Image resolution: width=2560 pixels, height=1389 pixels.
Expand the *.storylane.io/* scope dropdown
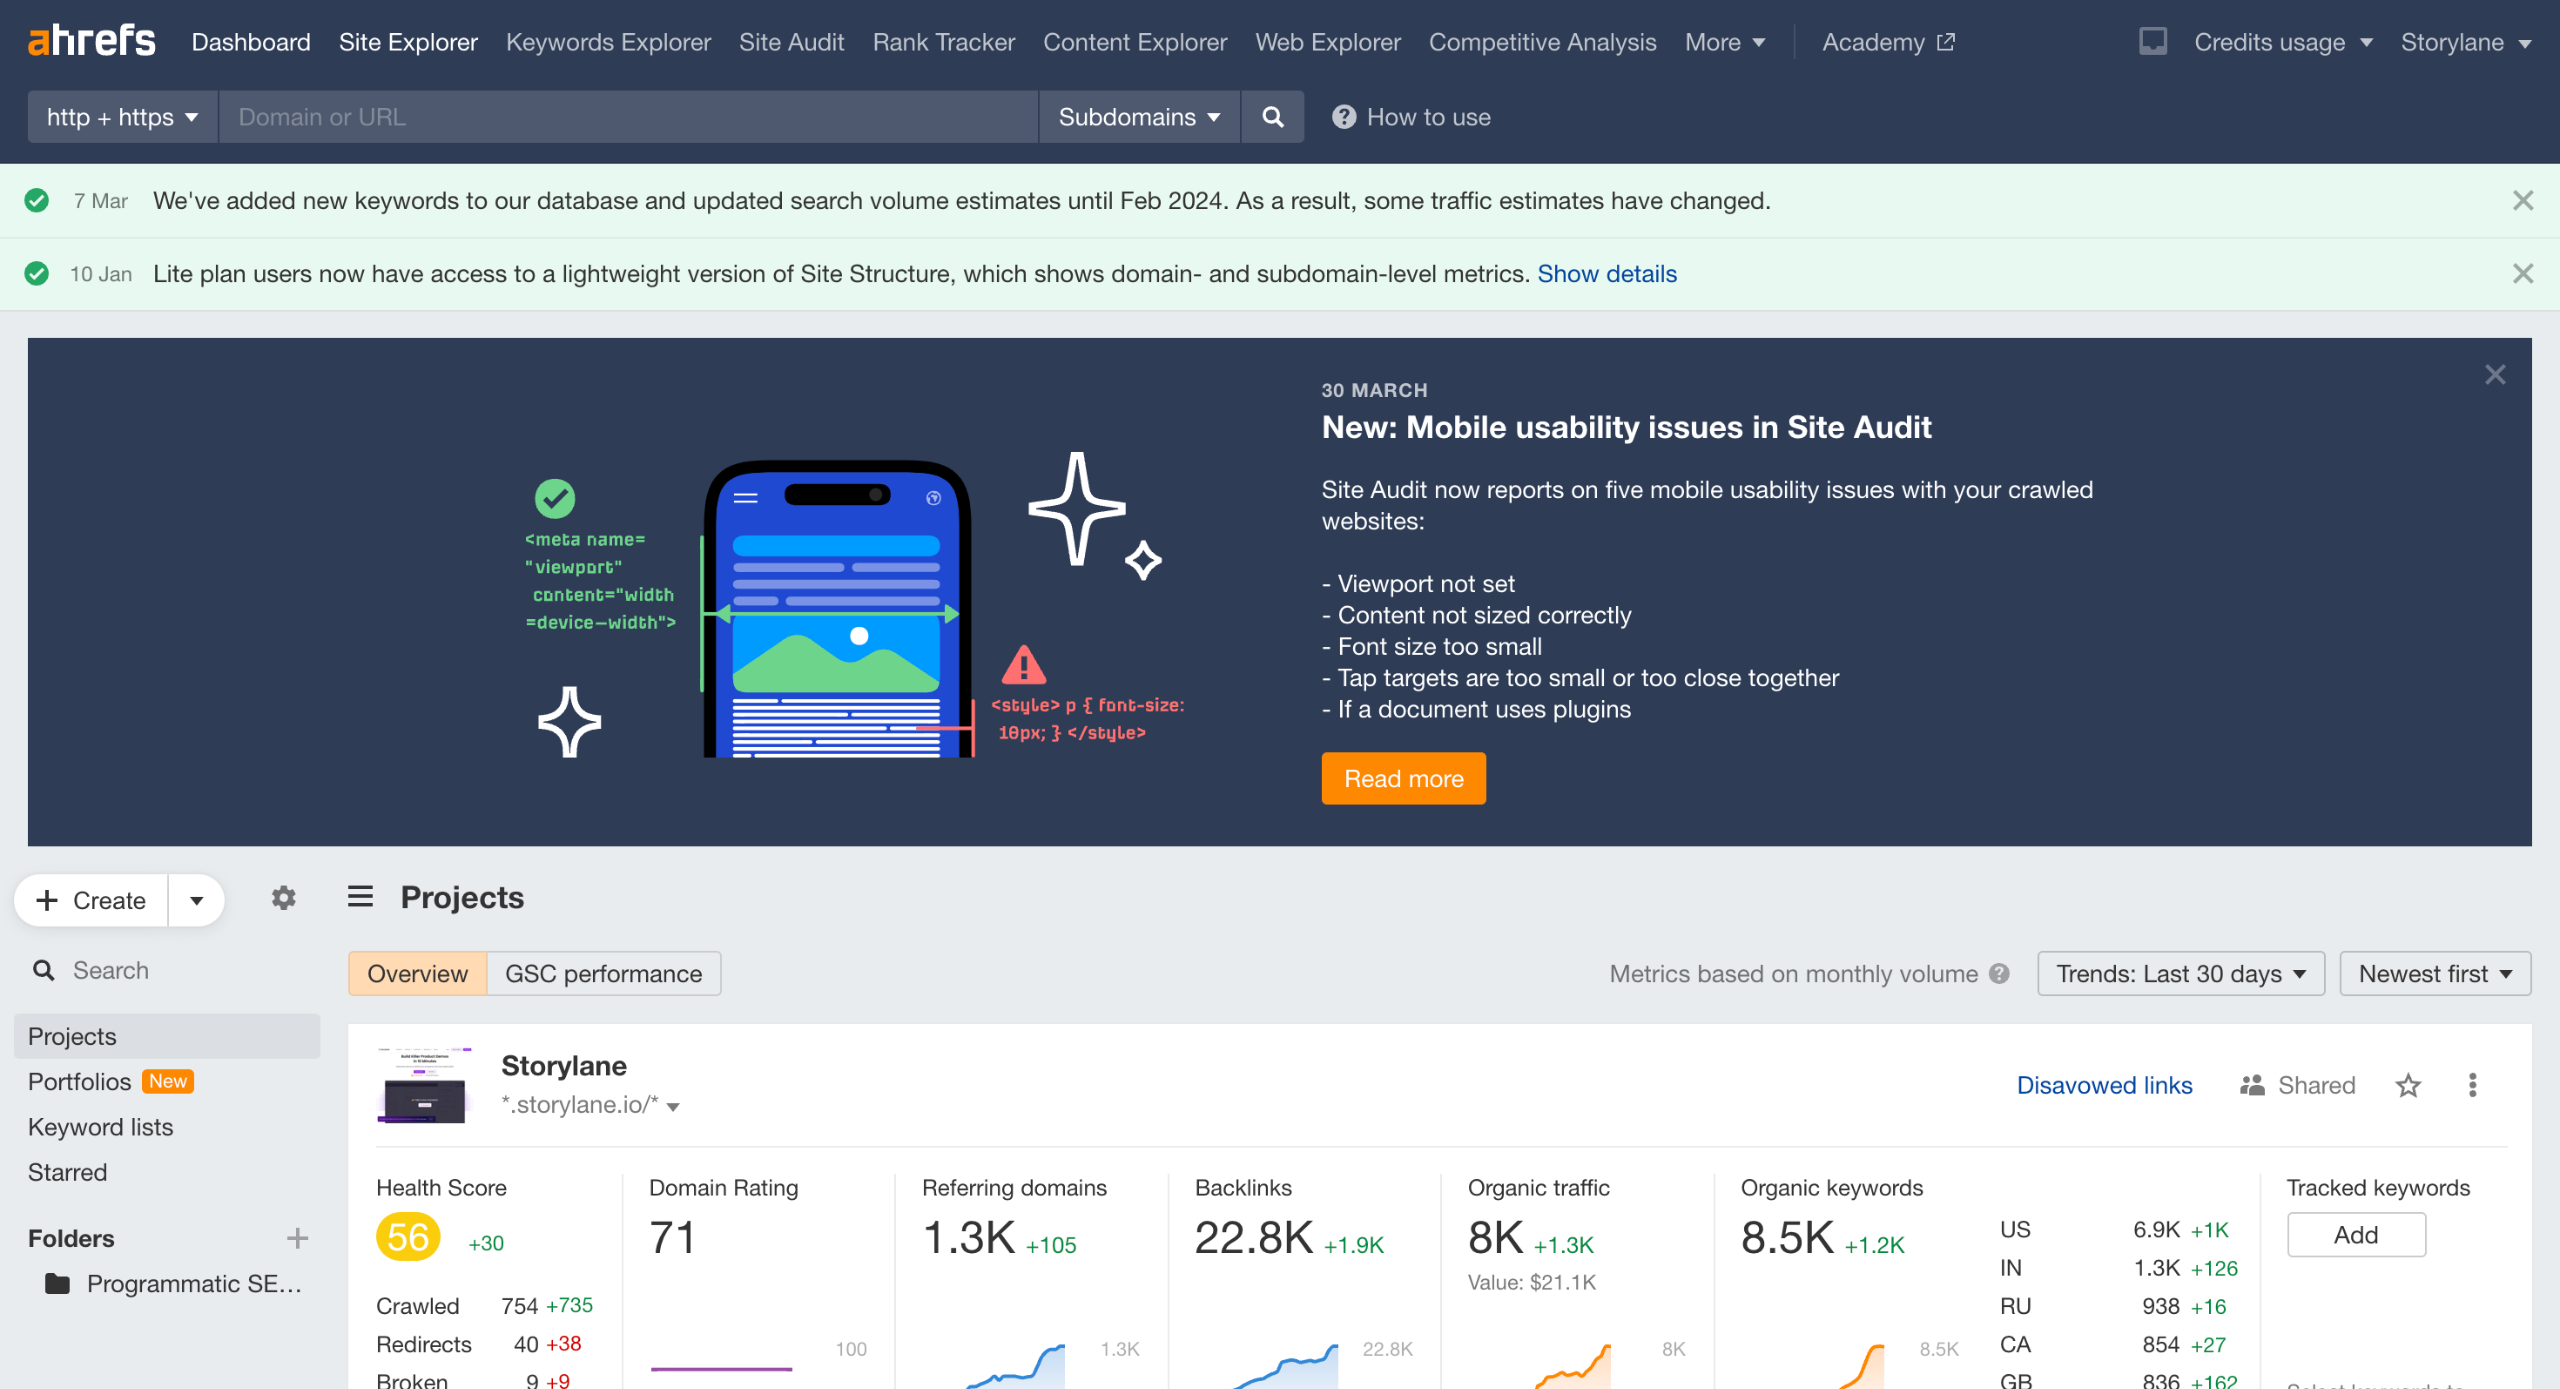pos(590,1105)
